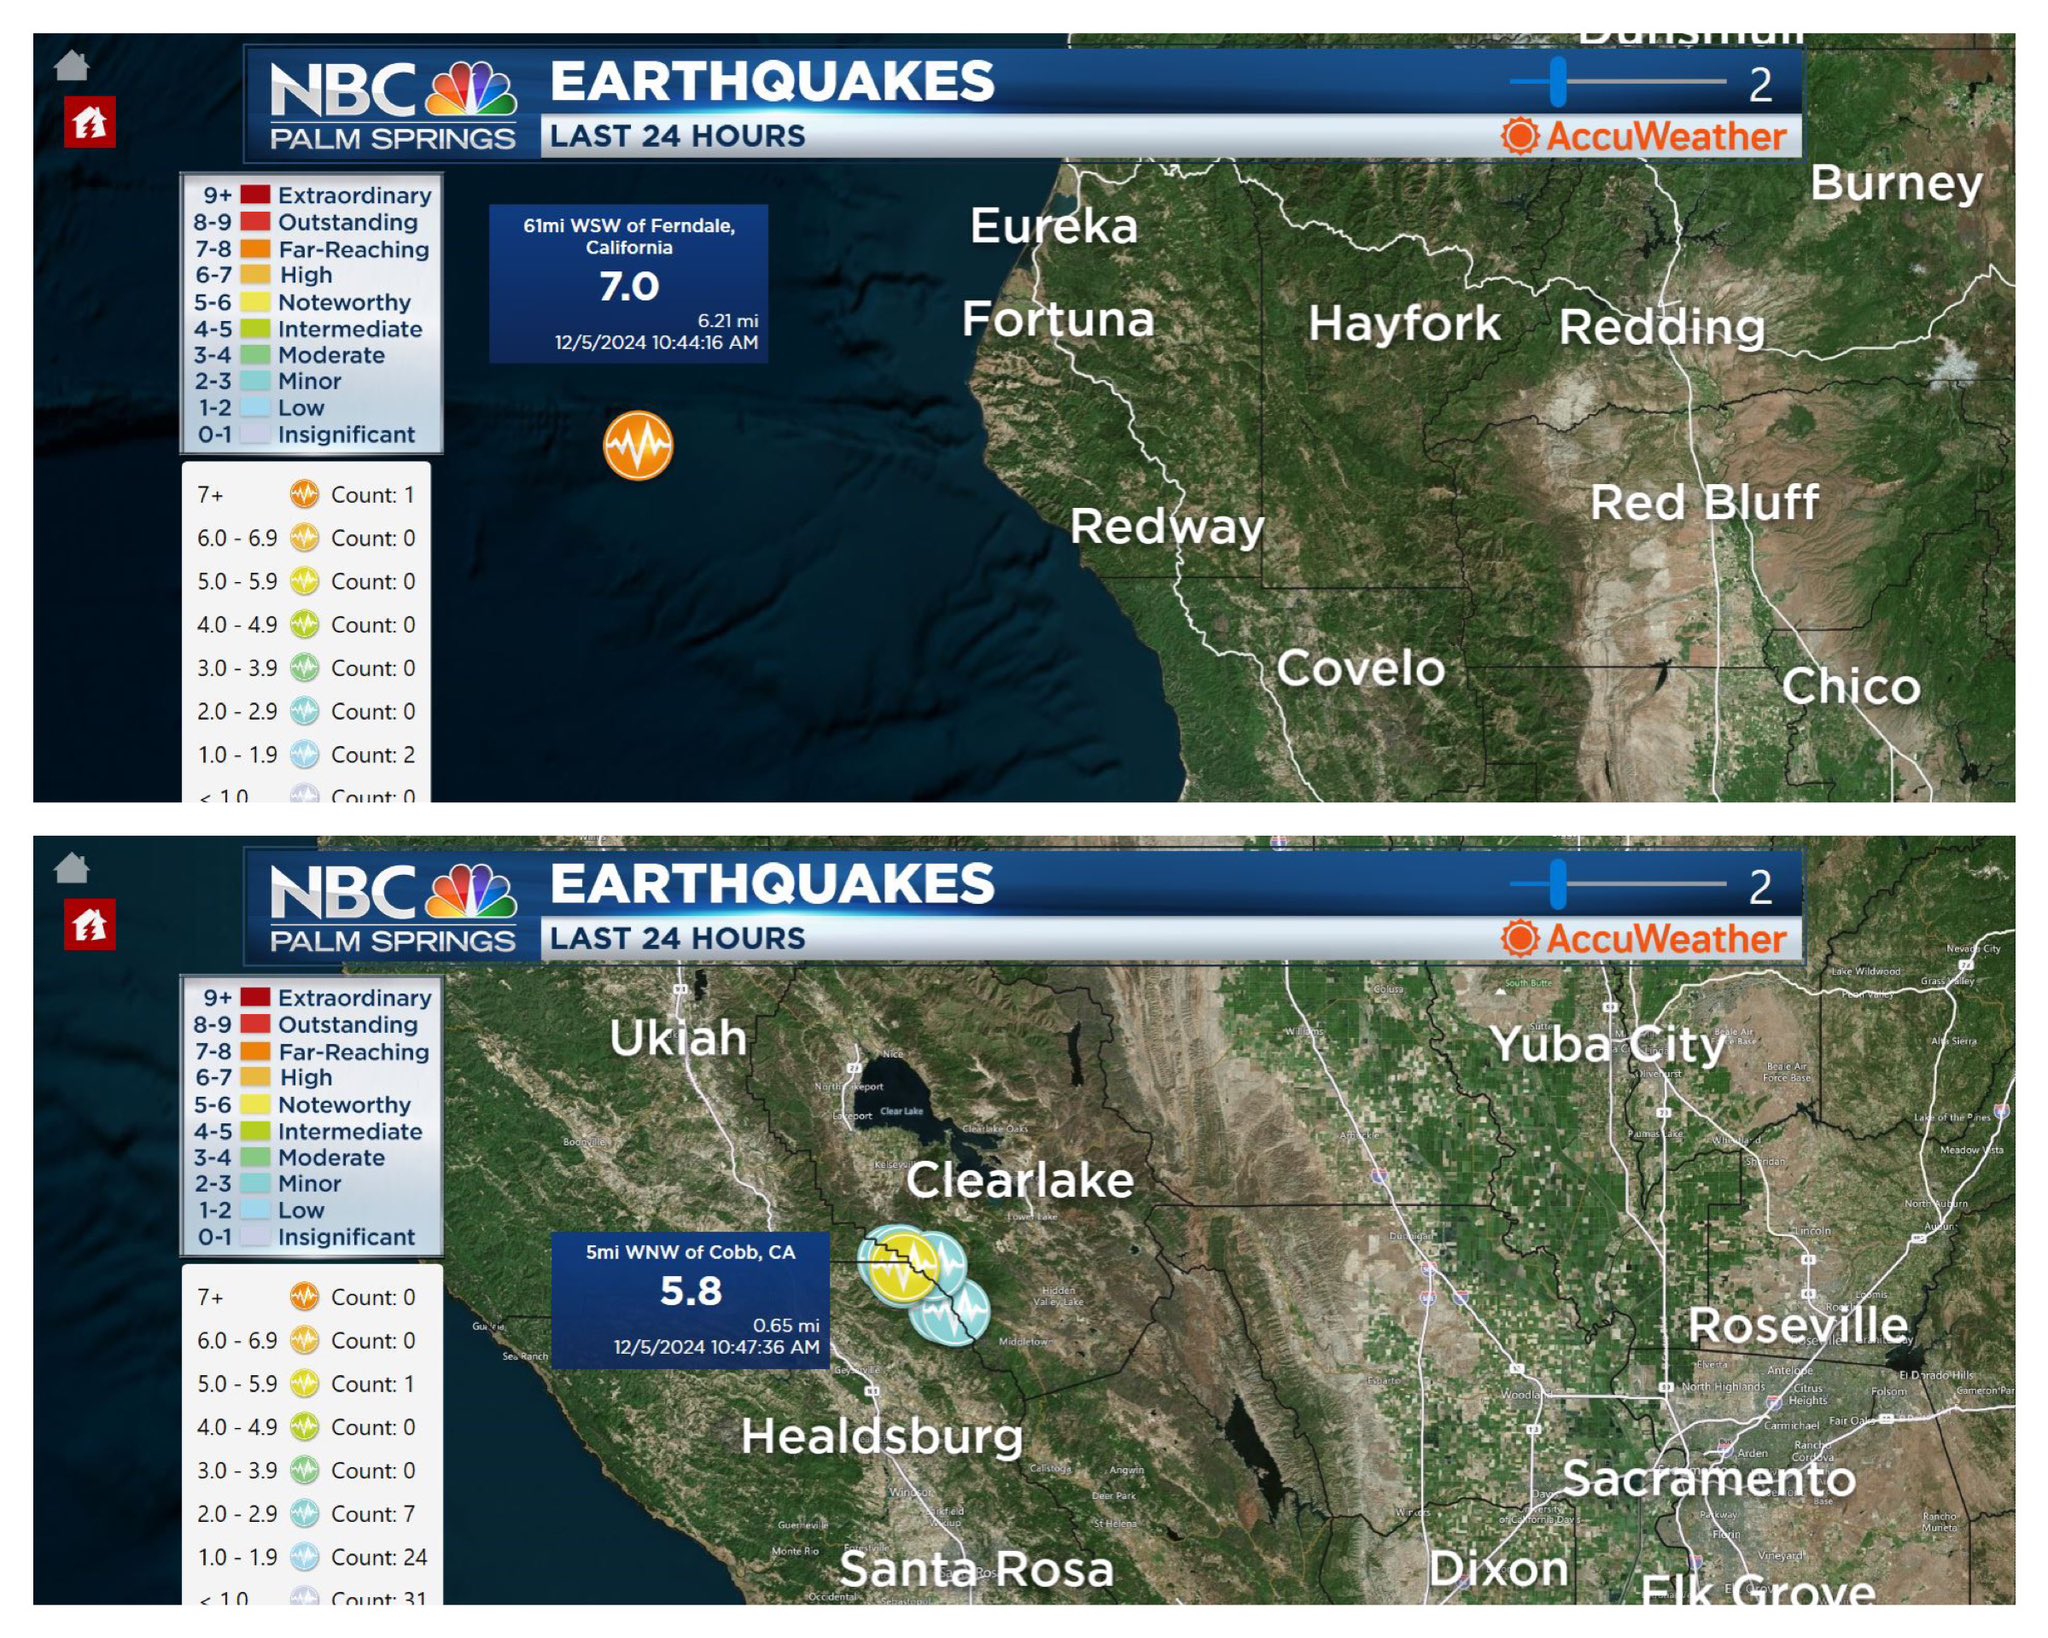
Task: Select the 5.0 - 5.9 Count: 1 row in bottom list
Action: point(305,1384)
